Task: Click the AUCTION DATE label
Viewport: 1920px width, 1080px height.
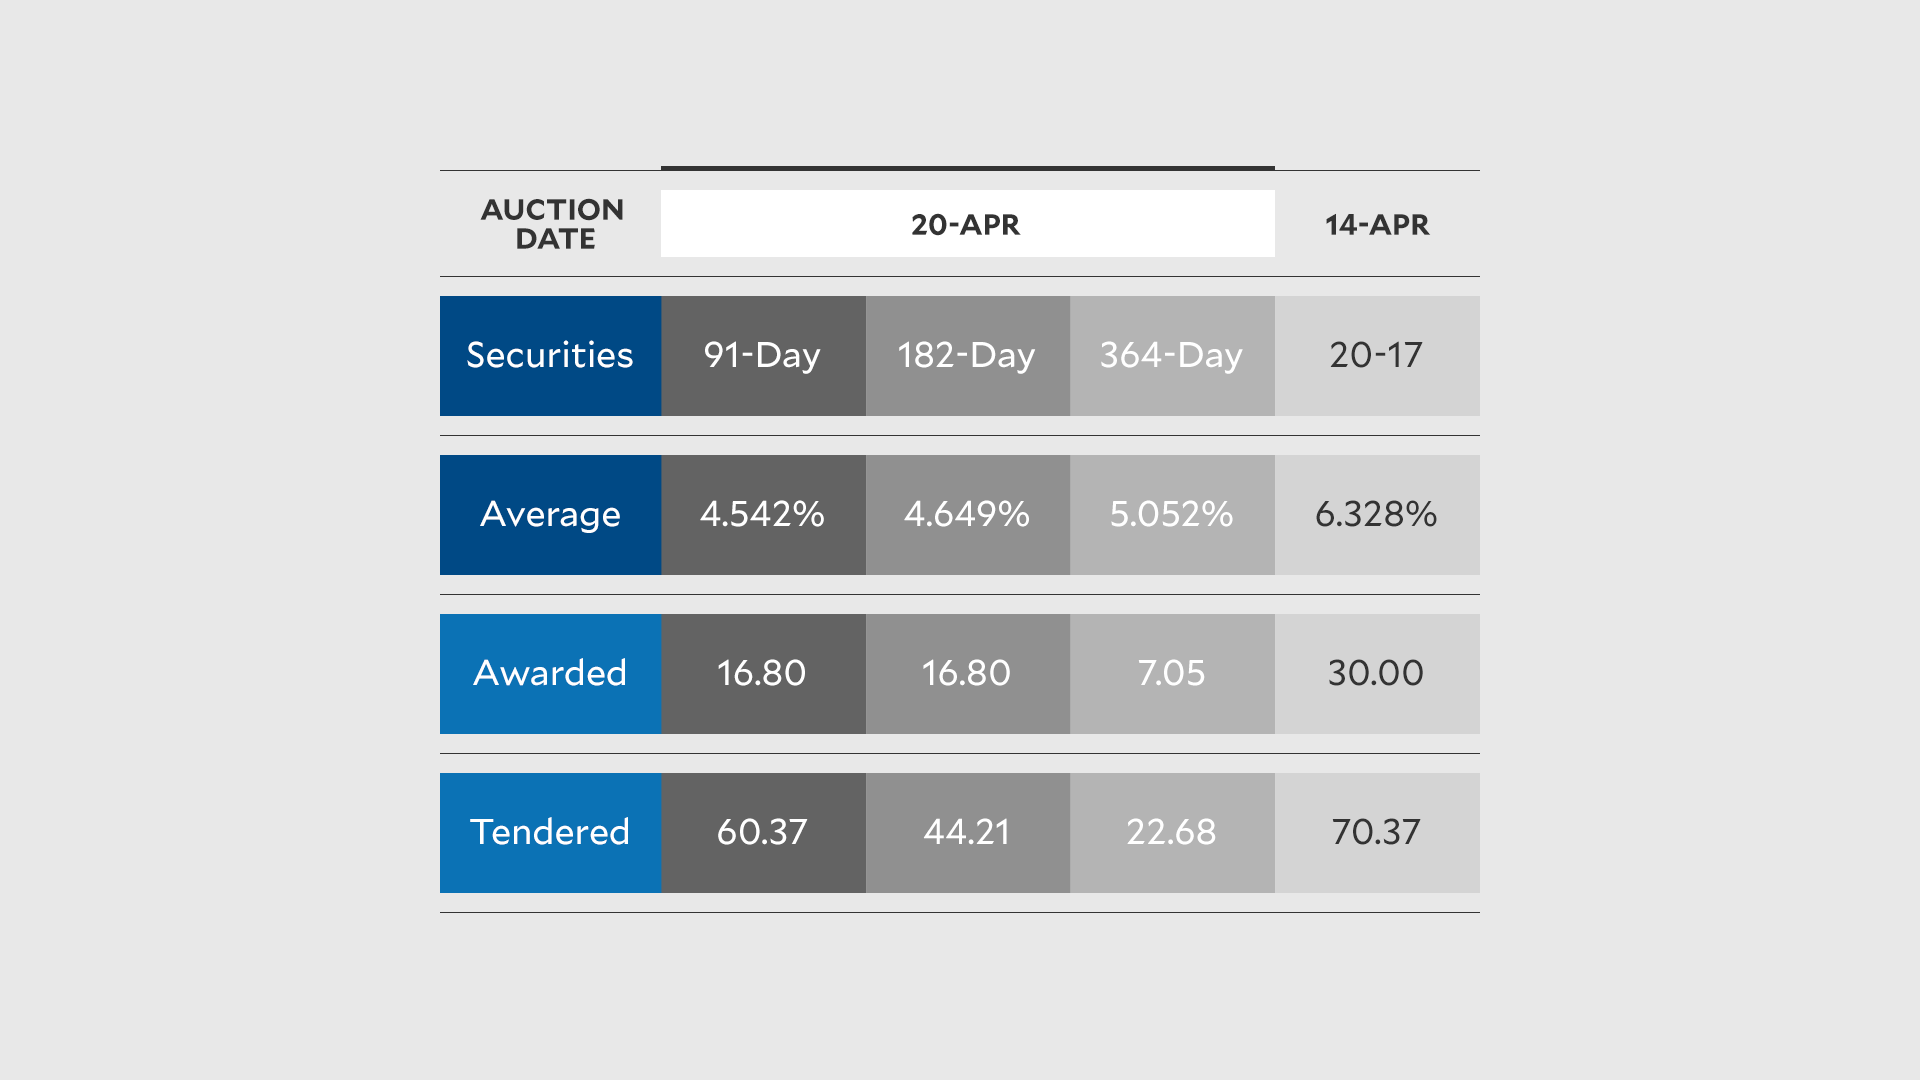Action: 552,224
